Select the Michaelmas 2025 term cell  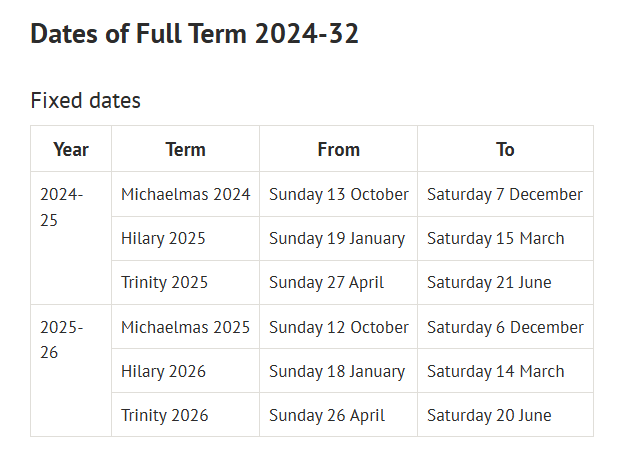(x=185, y=327)
